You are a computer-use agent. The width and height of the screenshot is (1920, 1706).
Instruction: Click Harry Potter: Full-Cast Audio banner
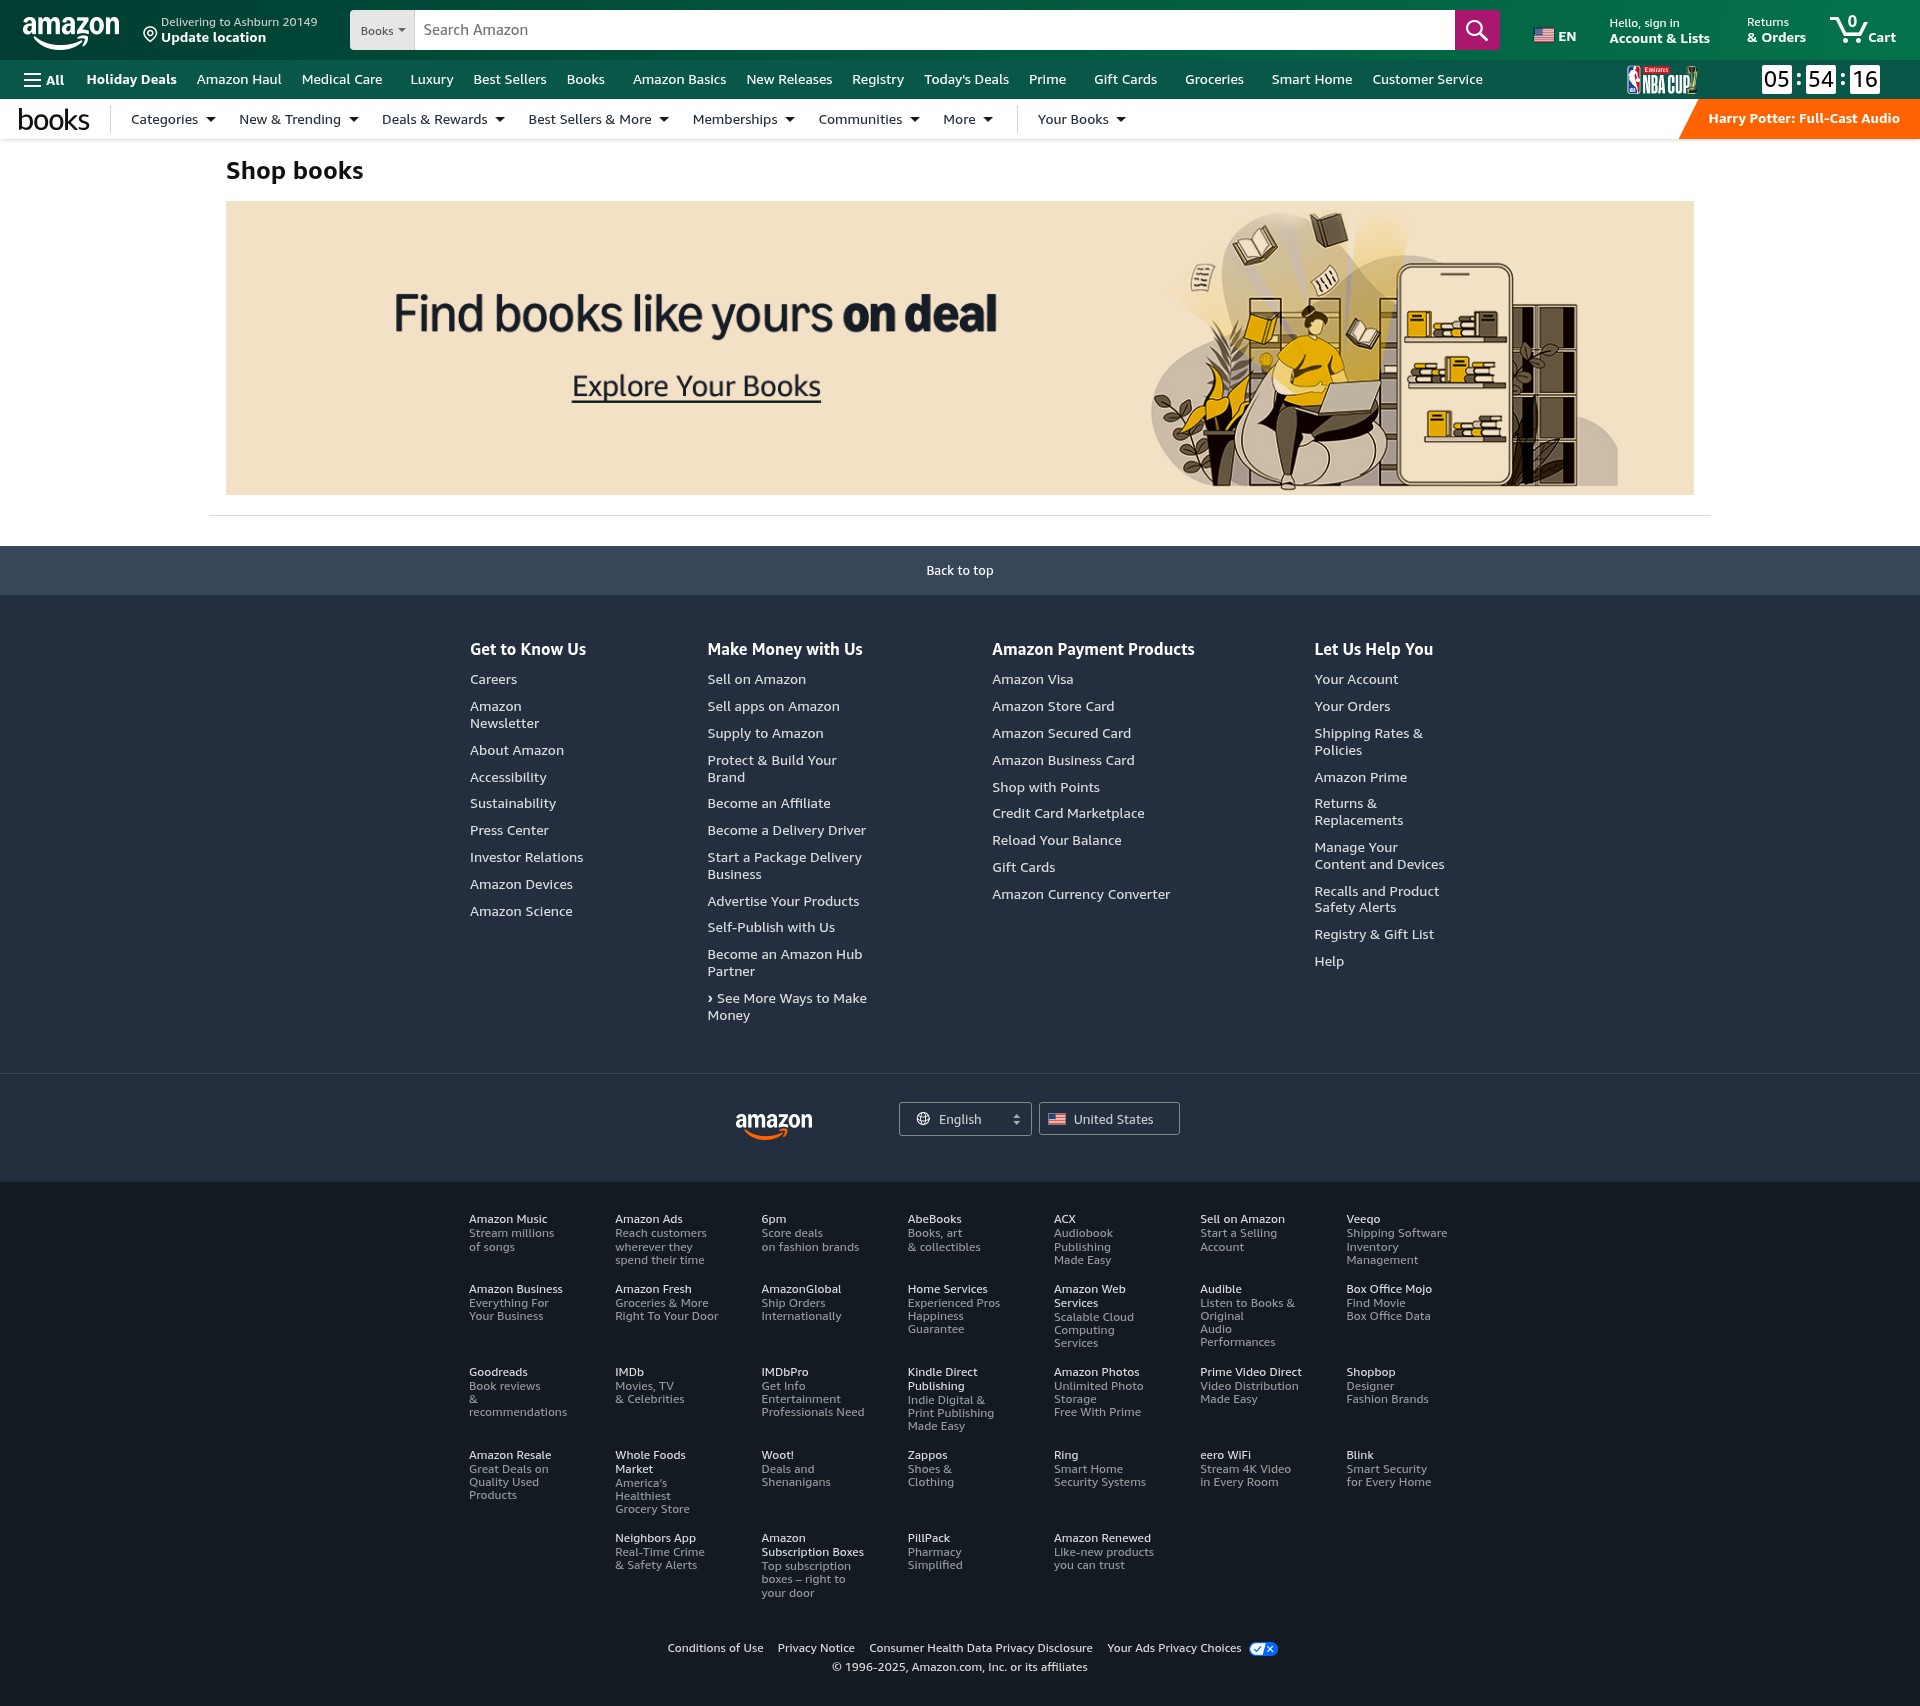point(1800,119)
